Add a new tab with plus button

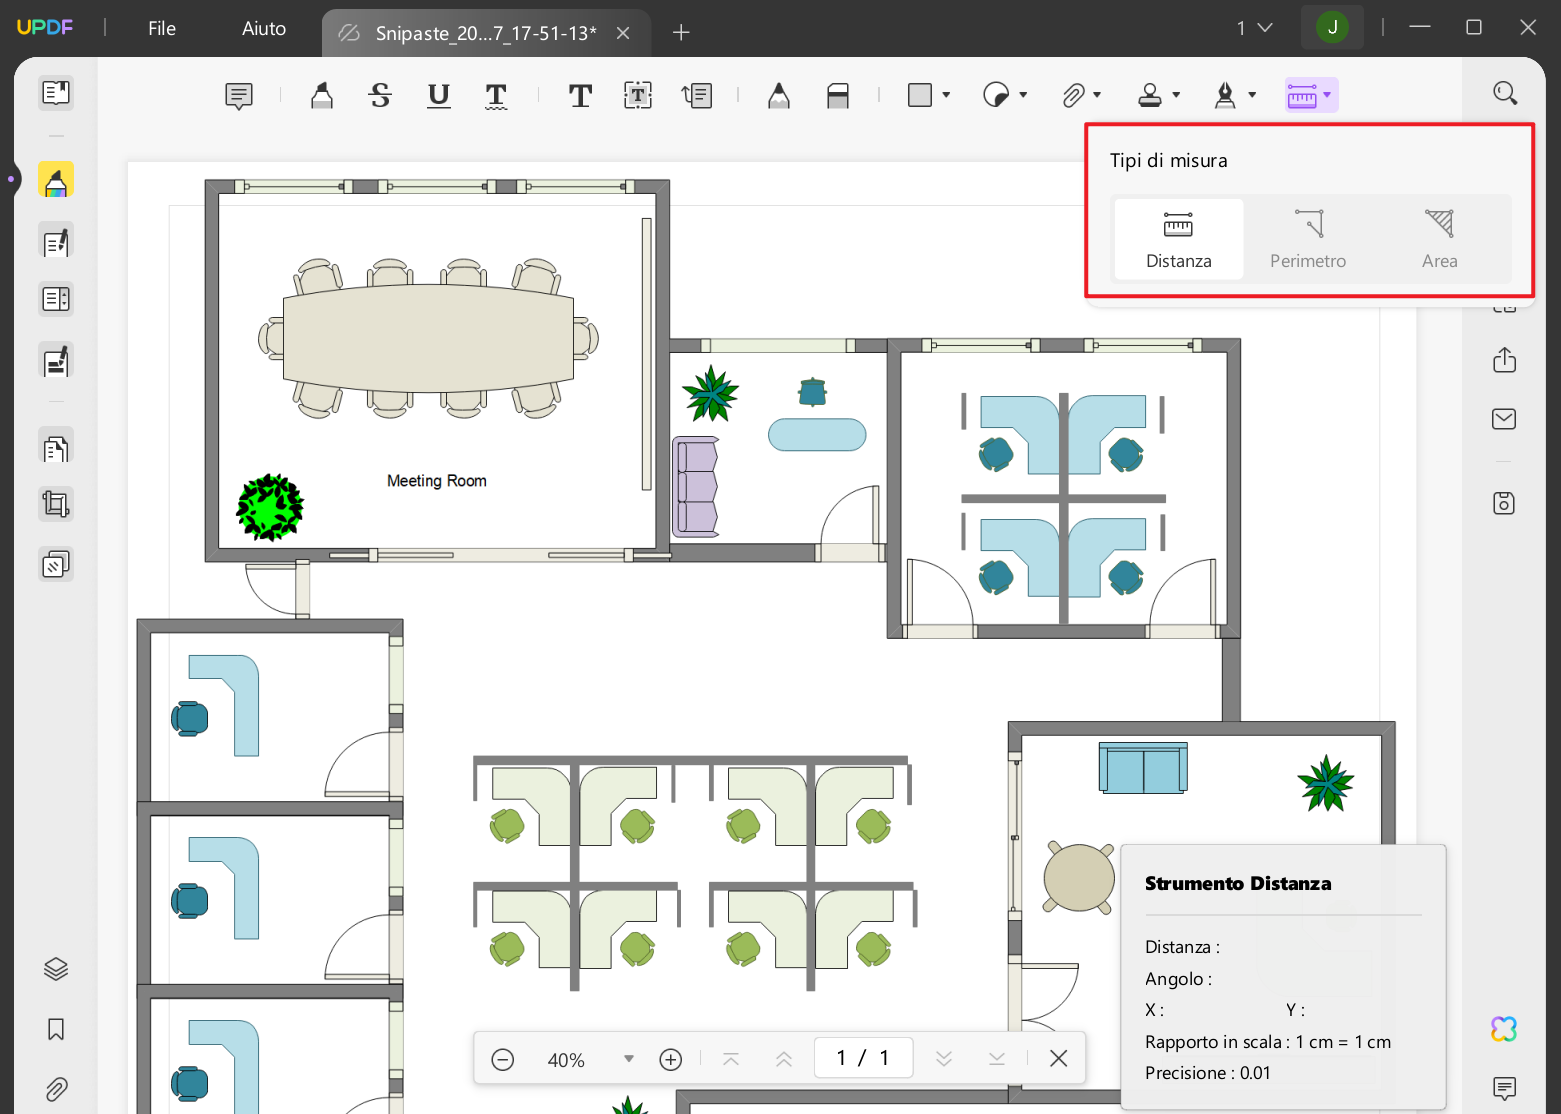click(681, 33)
